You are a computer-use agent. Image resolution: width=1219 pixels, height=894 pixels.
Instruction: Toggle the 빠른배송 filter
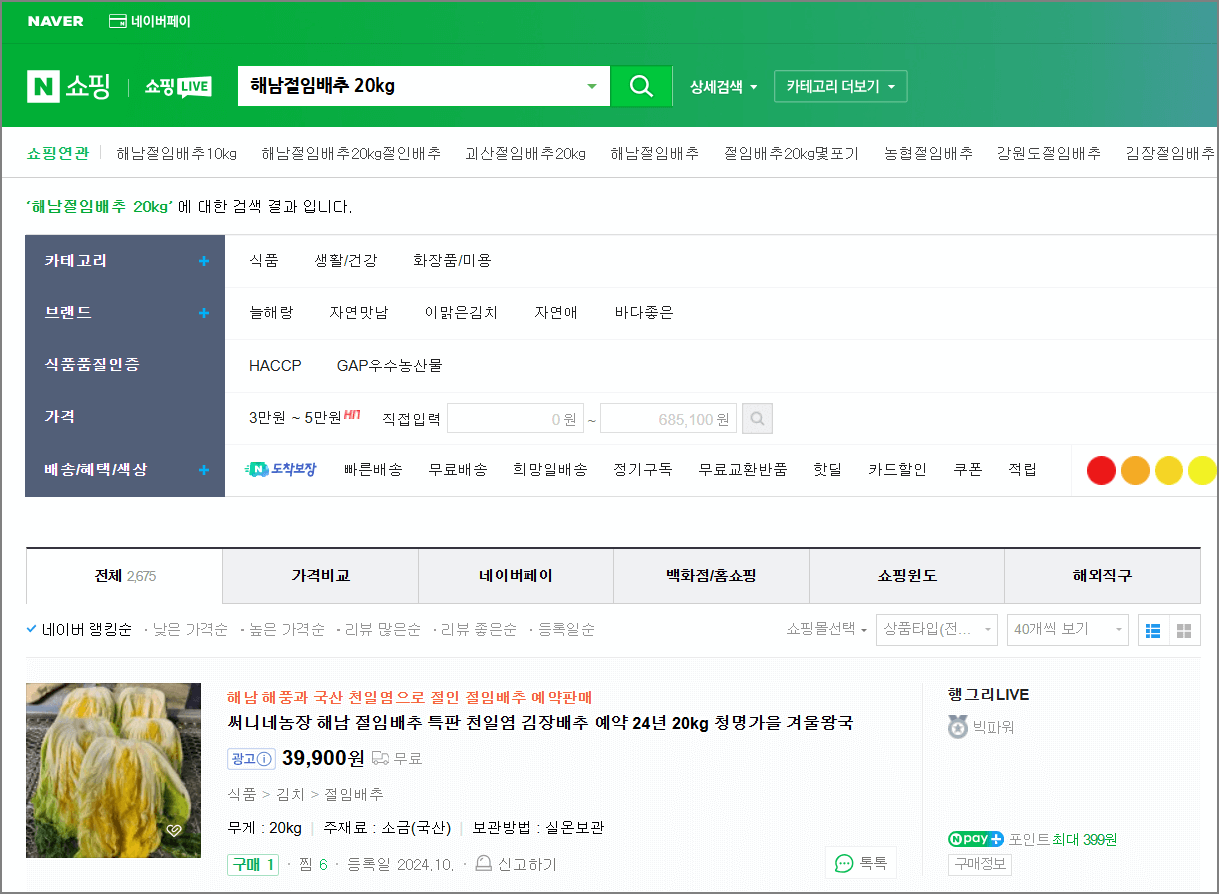click(373, 470)
